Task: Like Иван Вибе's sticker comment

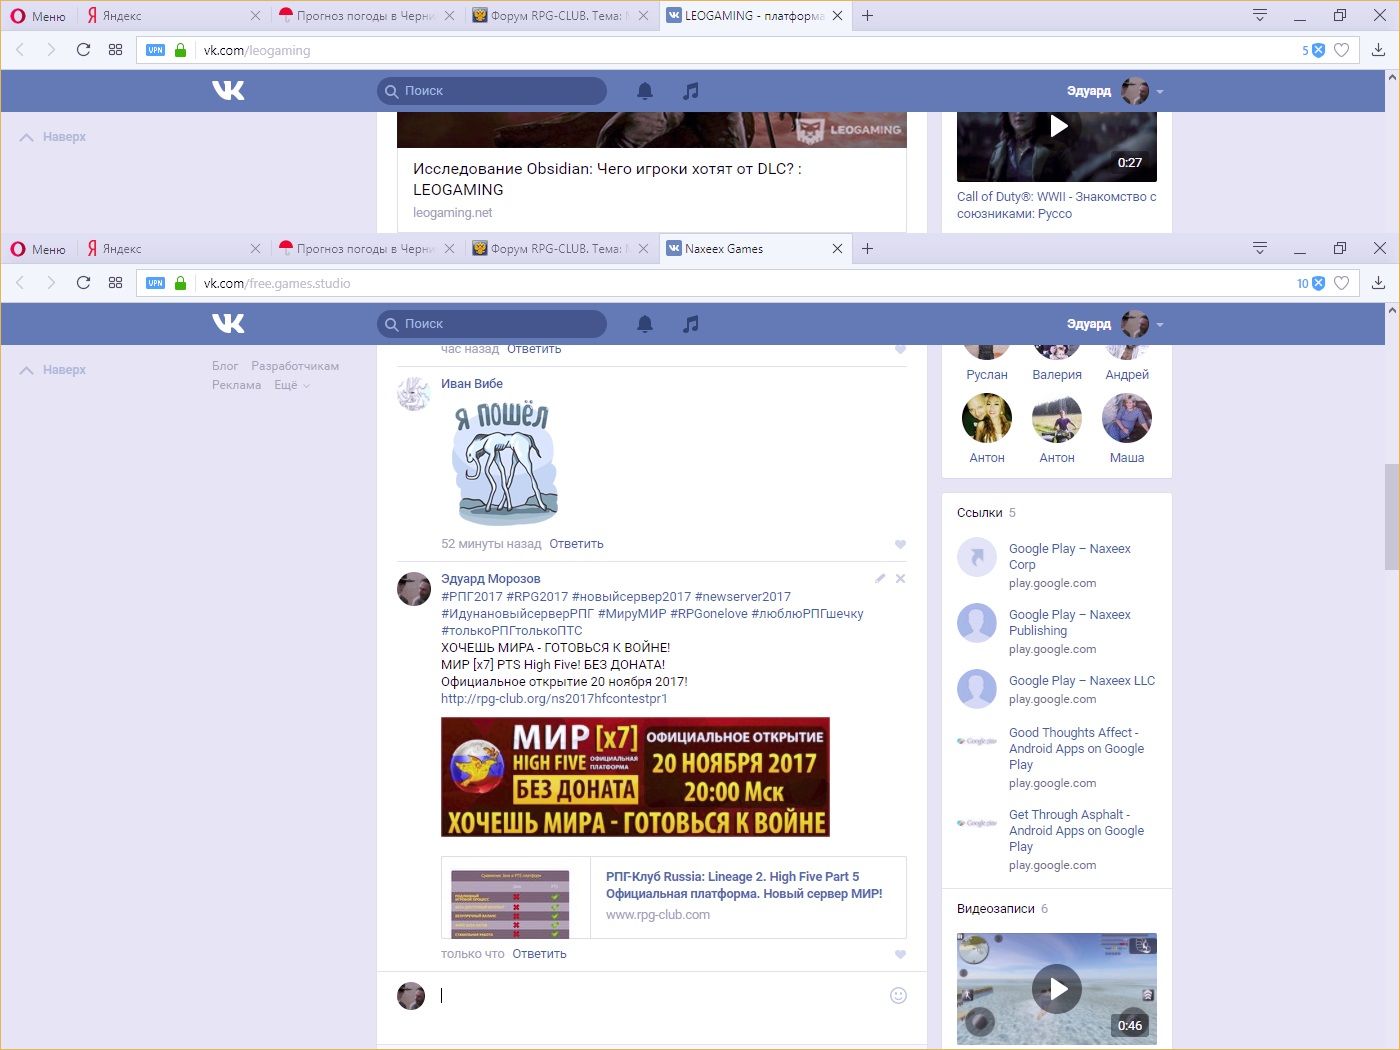Action: [900, 545]
